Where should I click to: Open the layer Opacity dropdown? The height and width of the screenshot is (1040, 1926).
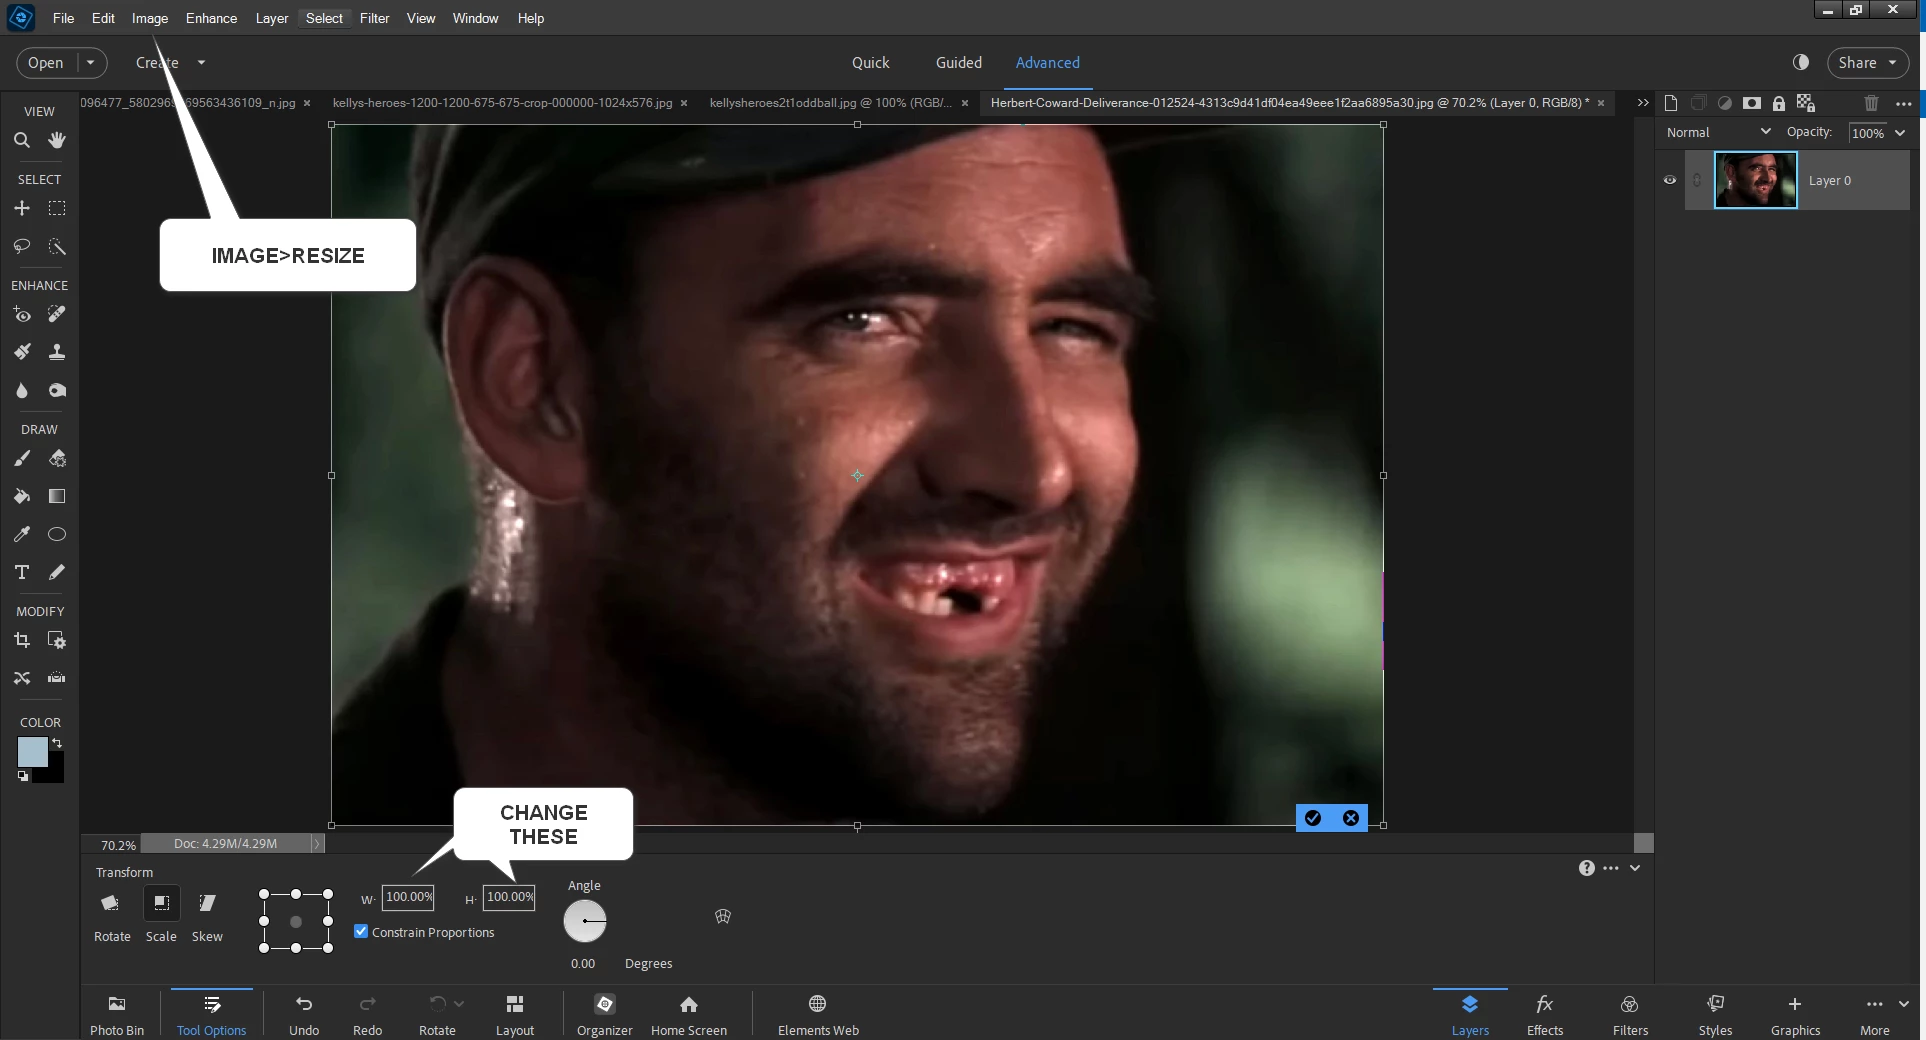pyautogui.click(x=1900, y=132)
